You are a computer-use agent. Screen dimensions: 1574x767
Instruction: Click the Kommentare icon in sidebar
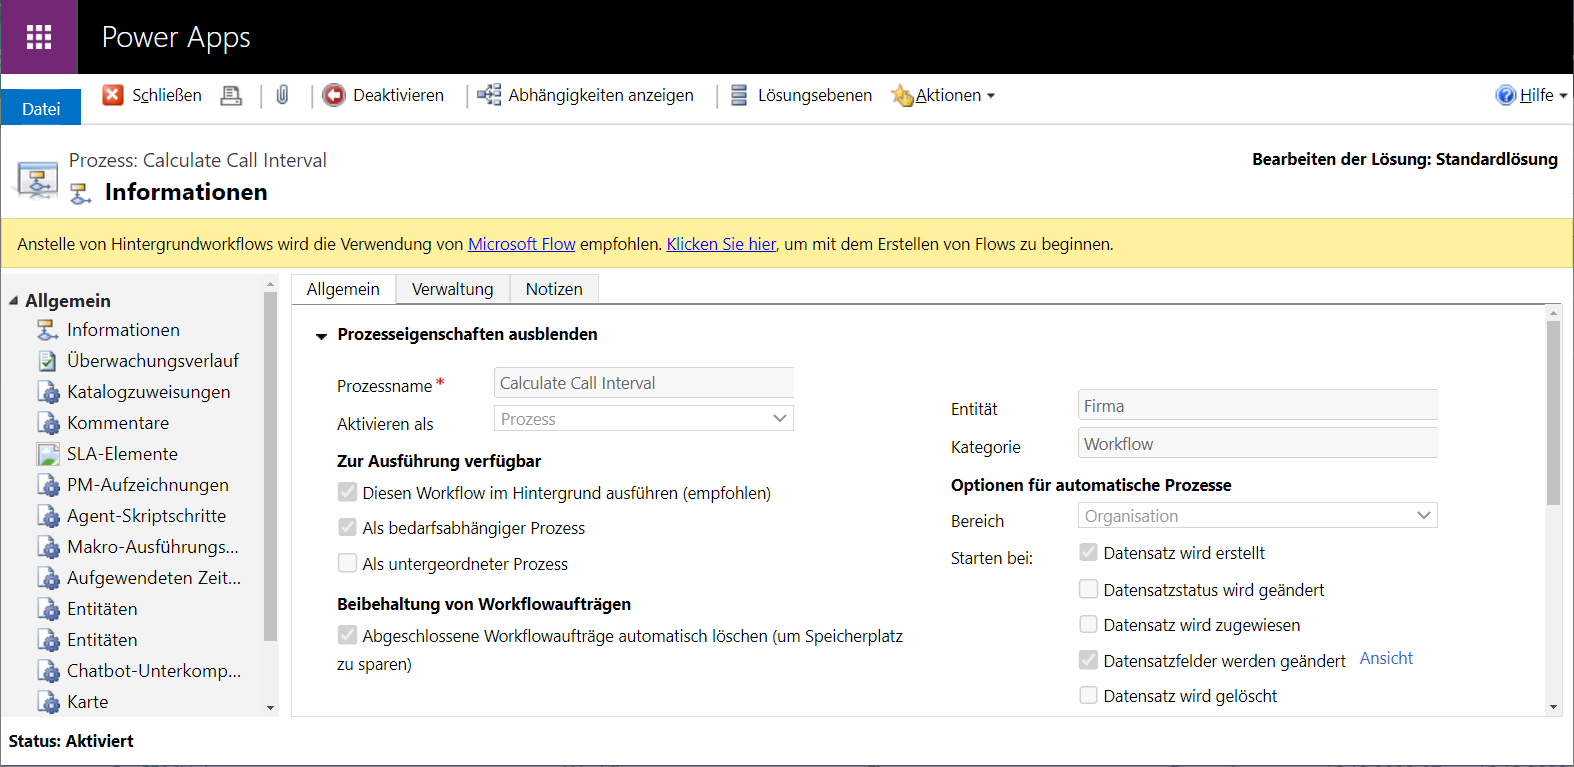click(x=48, y=423)
